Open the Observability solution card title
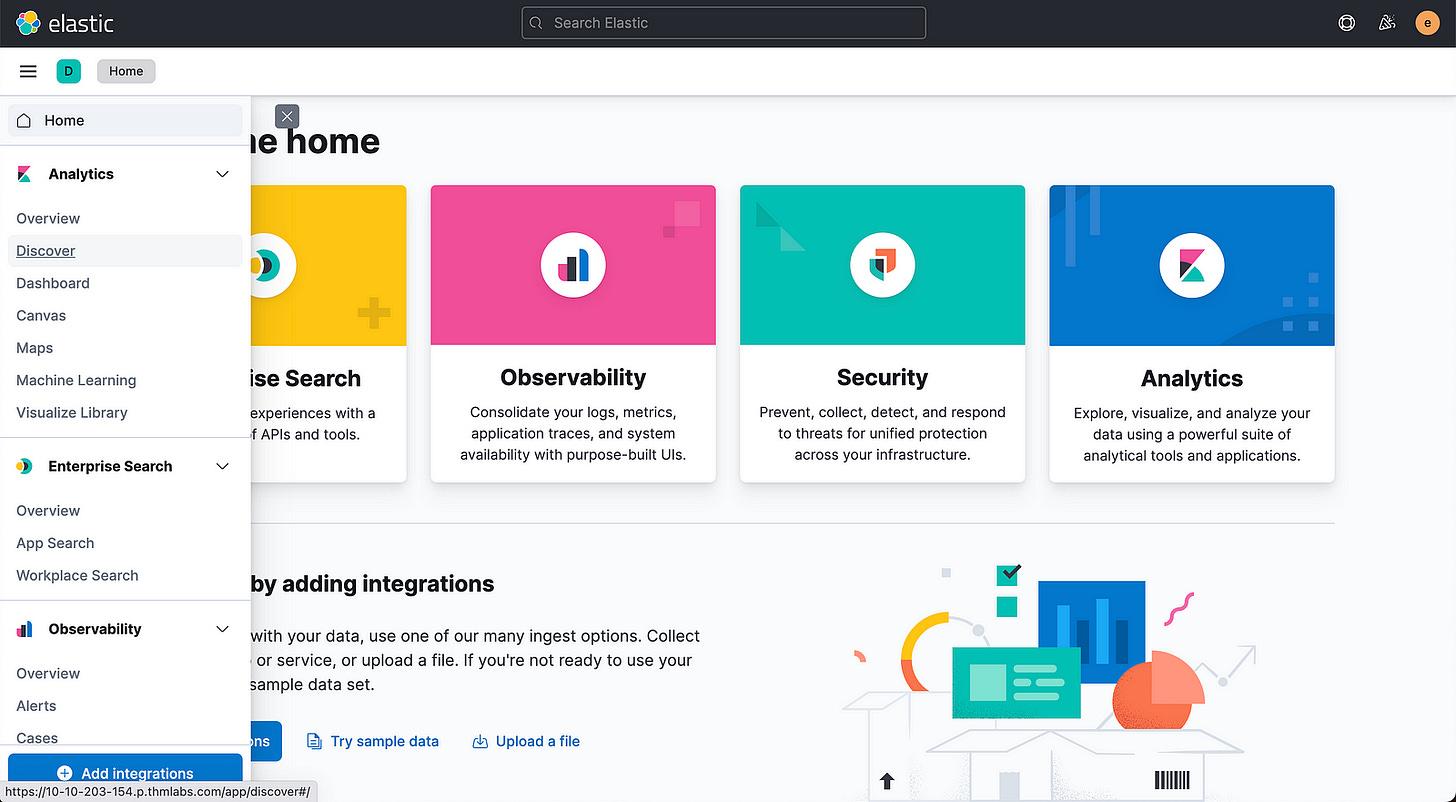1456x802 pixels. tap(573, 378)
